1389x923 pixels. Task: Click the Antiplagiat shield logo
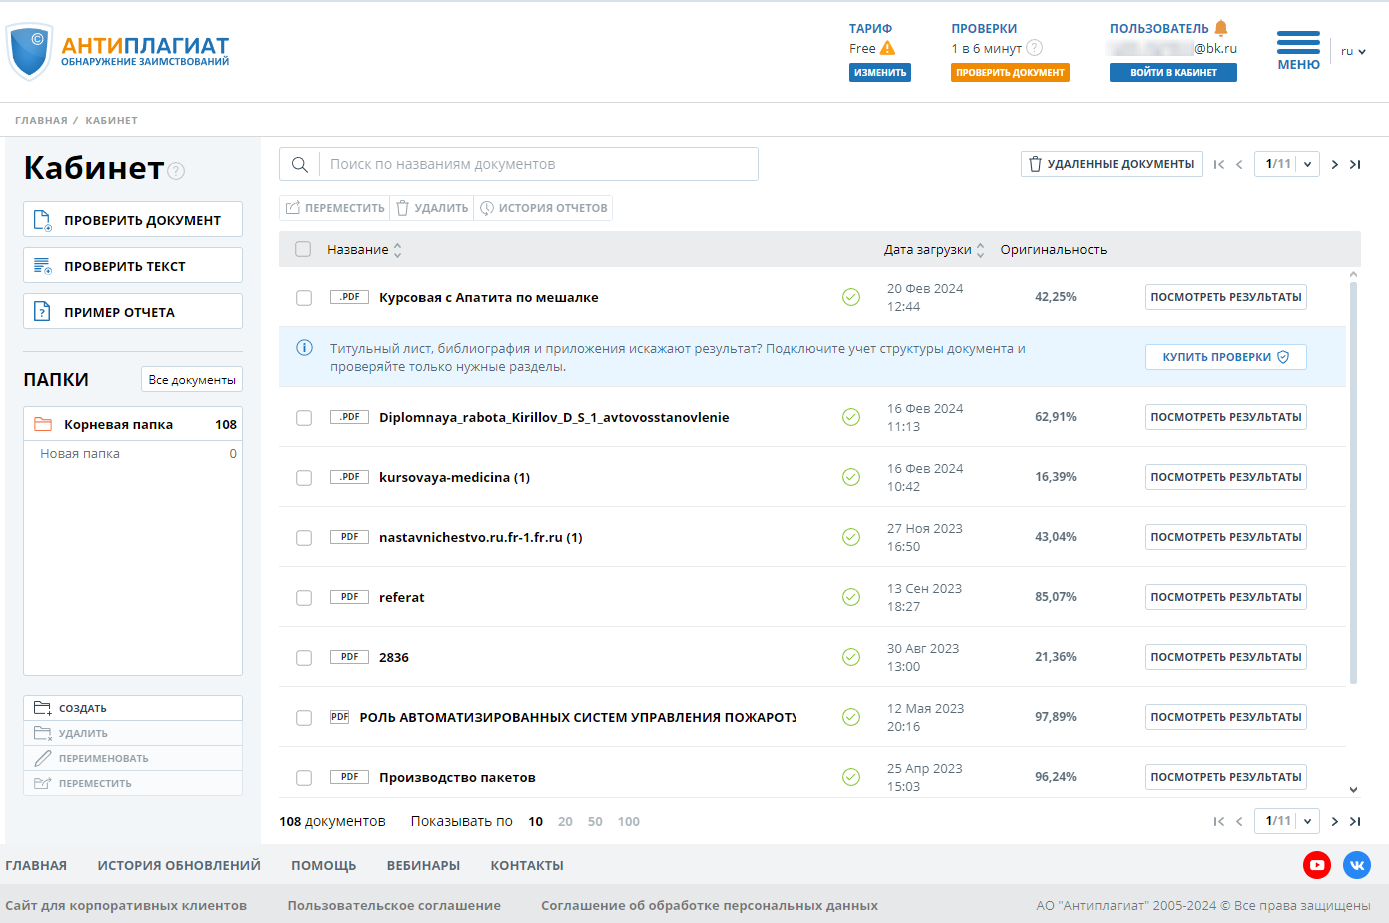tap(29, 51)
